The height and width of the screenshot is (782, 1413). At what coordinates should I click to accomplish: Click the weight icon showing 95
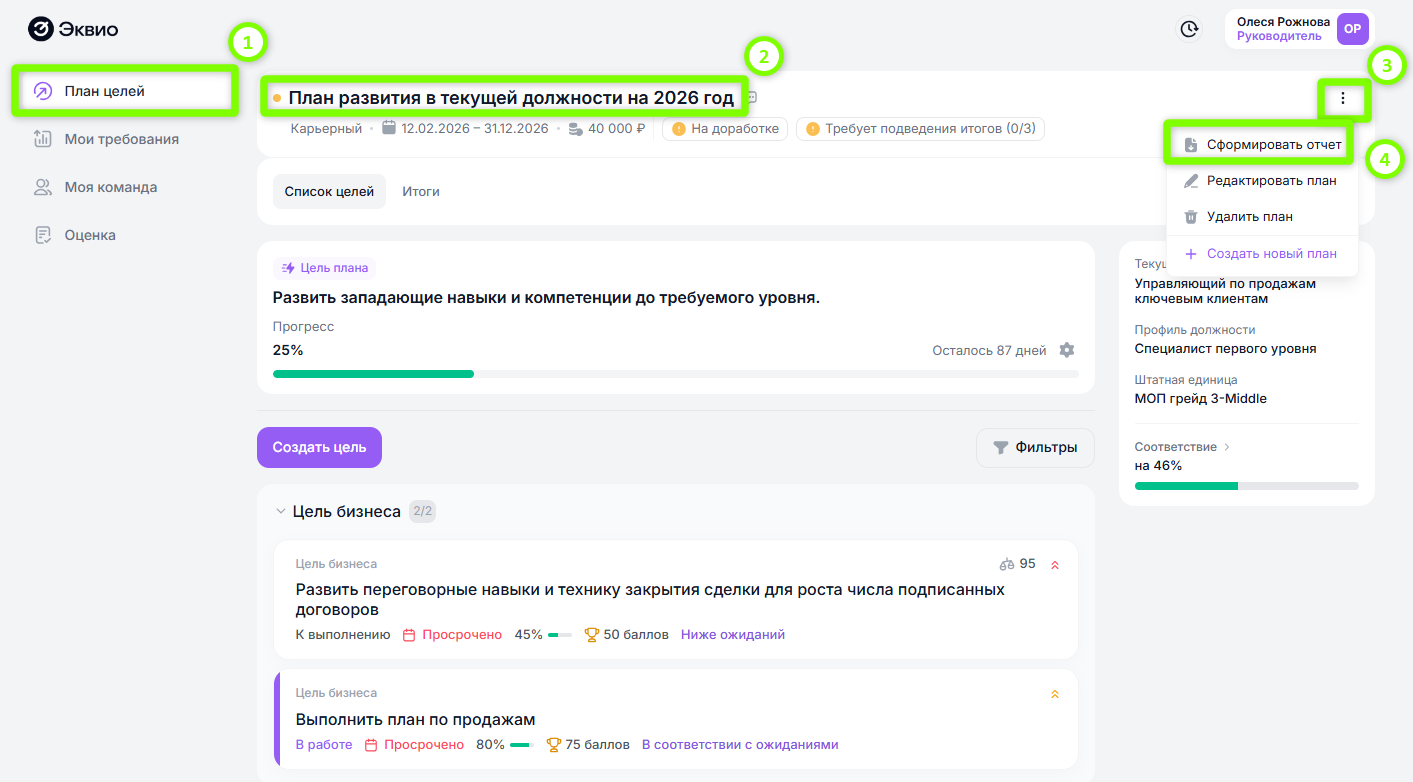coord(1007,564)
